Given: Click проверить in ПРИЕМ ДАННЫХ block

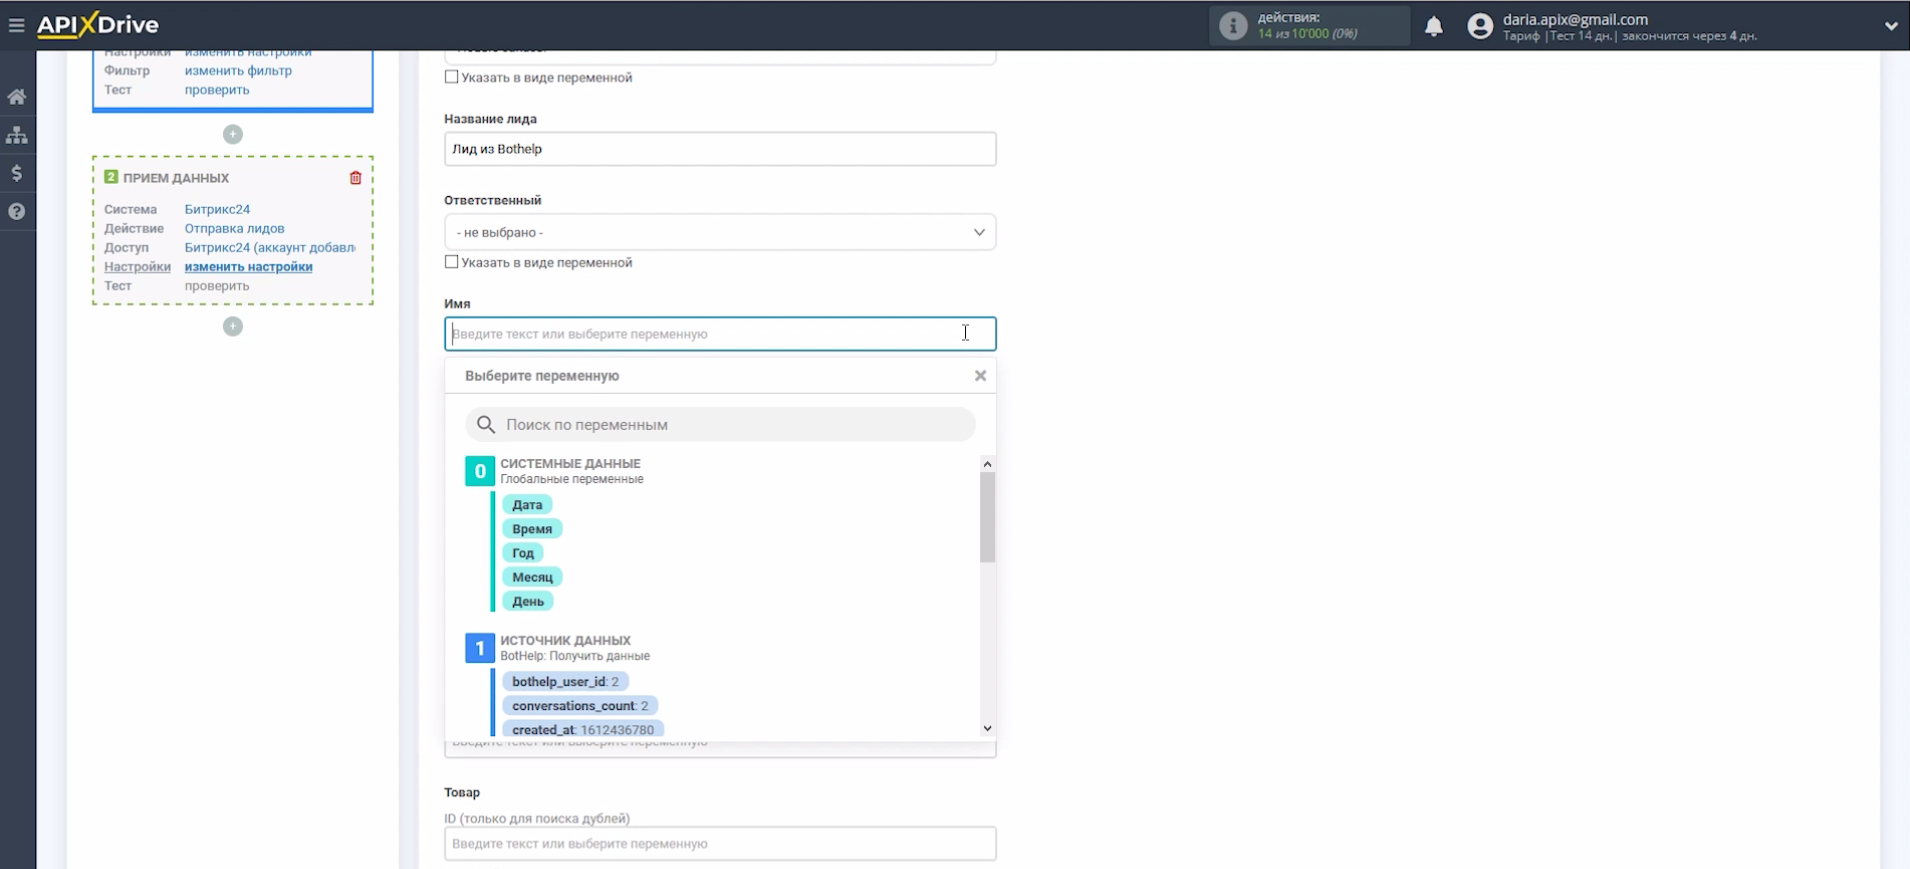Looking at the screenshot, I should point(217,286).
